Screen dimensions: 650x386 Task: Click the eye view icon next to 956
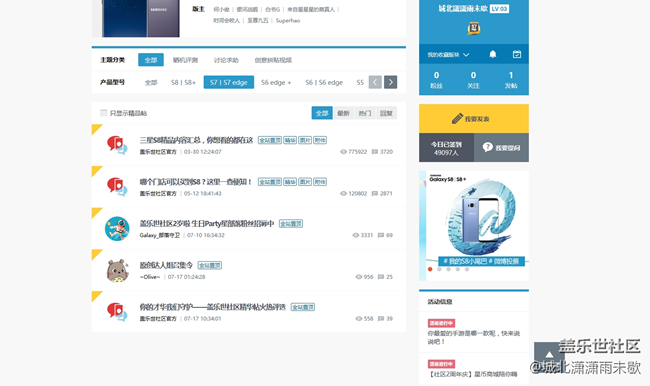(x=359, y=277)
